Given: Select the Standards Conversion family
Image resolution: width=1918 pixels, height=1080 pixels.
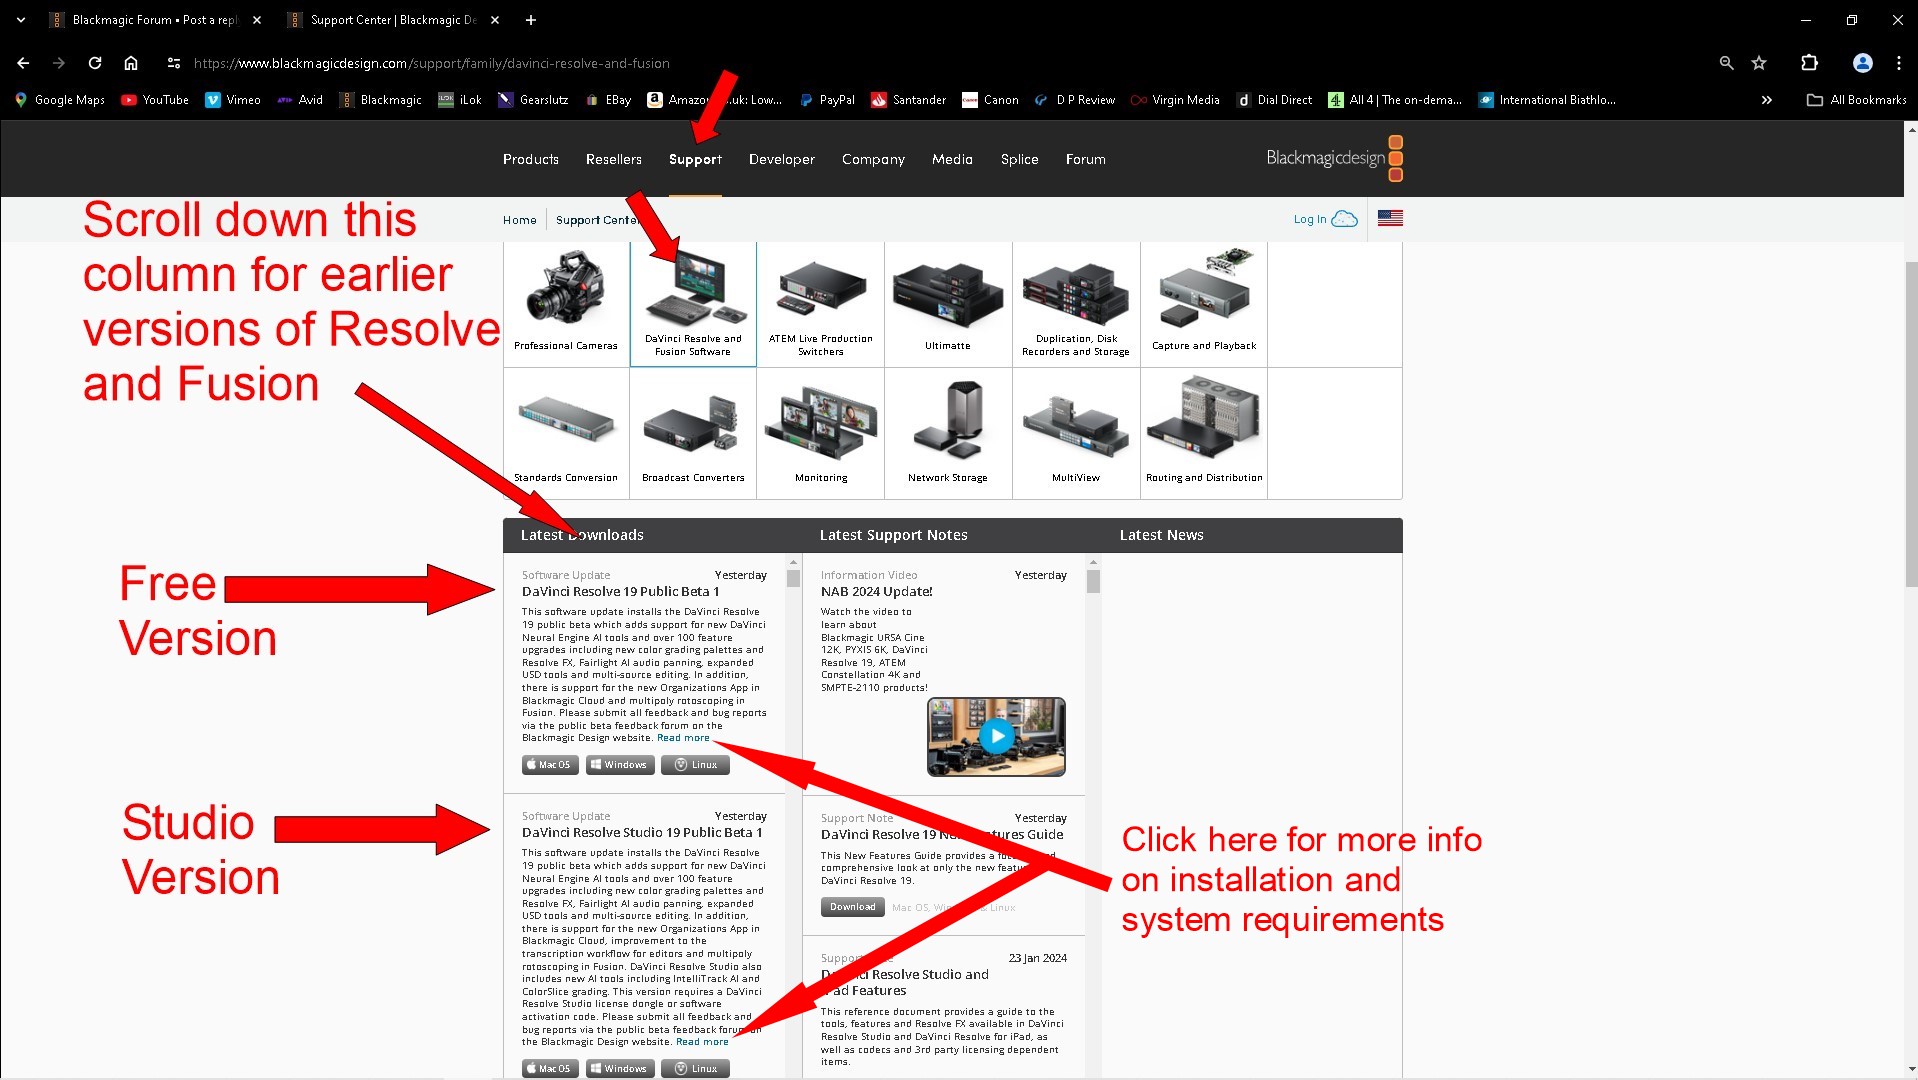Looking at the screenshot, I should (x=566, y=433).
